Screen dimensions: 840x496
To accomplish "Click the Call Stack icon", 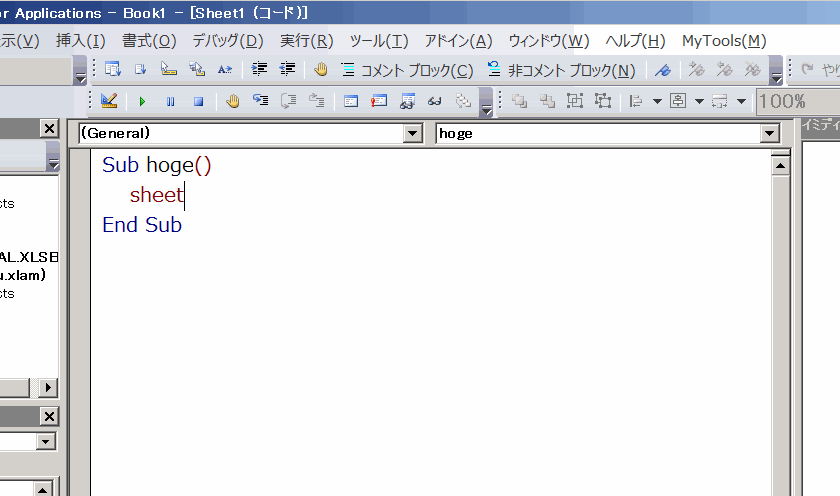I will [x=463, y=101].
